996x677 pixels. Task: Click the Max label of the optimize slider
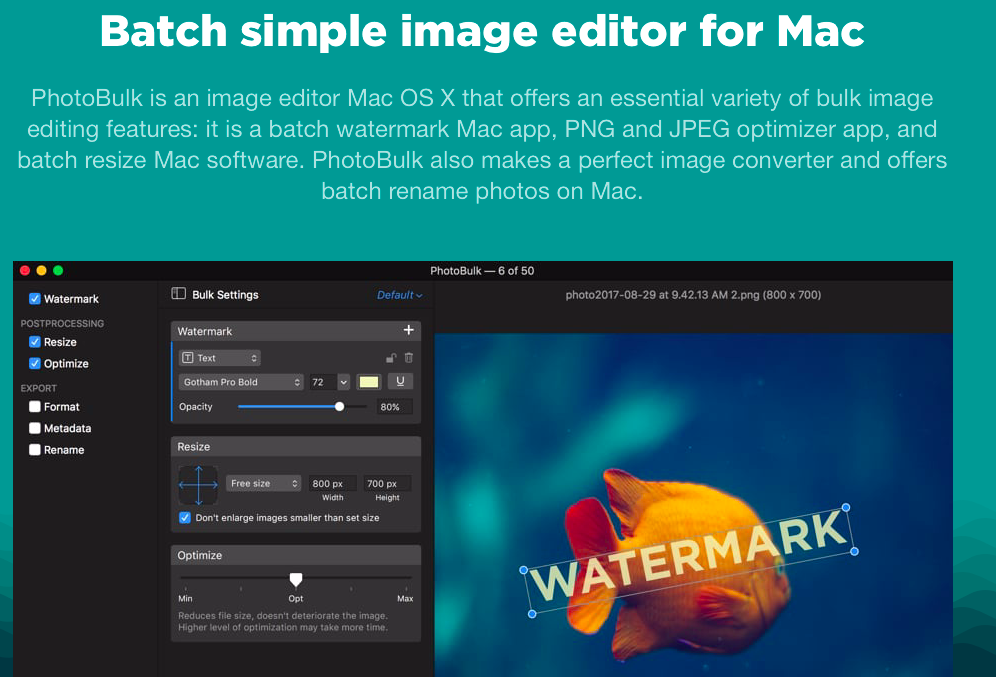pos(405,598)
